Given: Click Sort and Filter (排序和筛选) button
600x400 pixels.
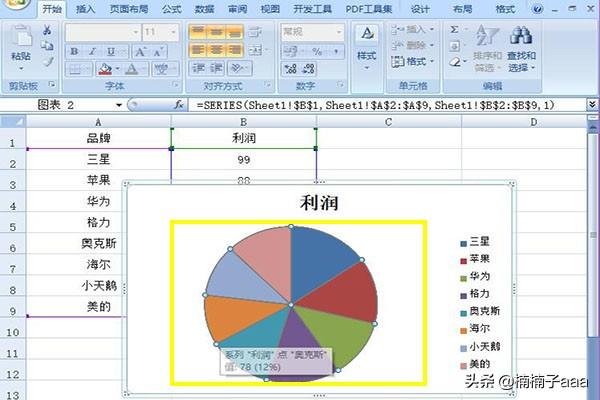Looking at the screenshot, I should click(488, 48).
